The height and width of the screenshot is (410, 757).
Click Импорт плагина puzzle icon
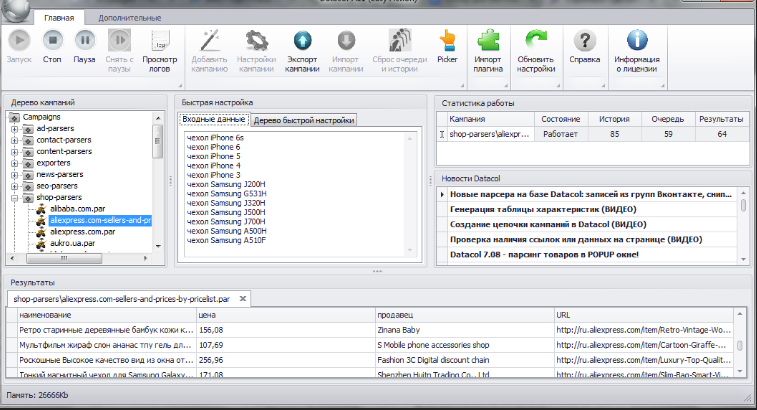[x=488, y=41]
